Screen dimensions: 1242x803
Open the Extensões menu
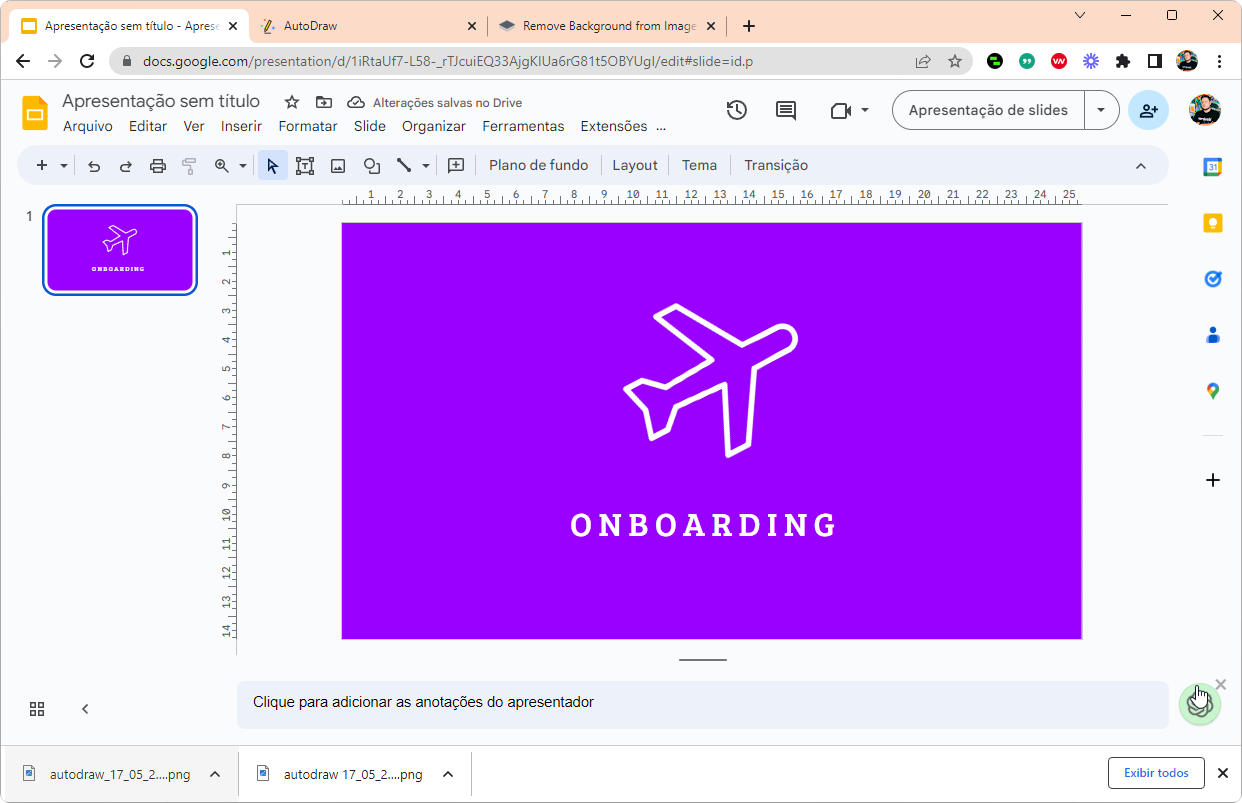click(x=614, y=126)
